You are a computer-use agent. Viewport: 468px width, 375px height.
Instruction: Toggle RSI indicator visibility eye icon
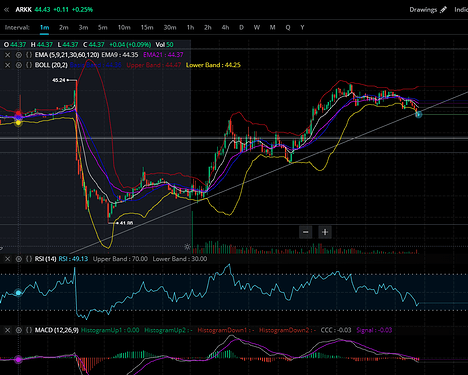(19, 259)
